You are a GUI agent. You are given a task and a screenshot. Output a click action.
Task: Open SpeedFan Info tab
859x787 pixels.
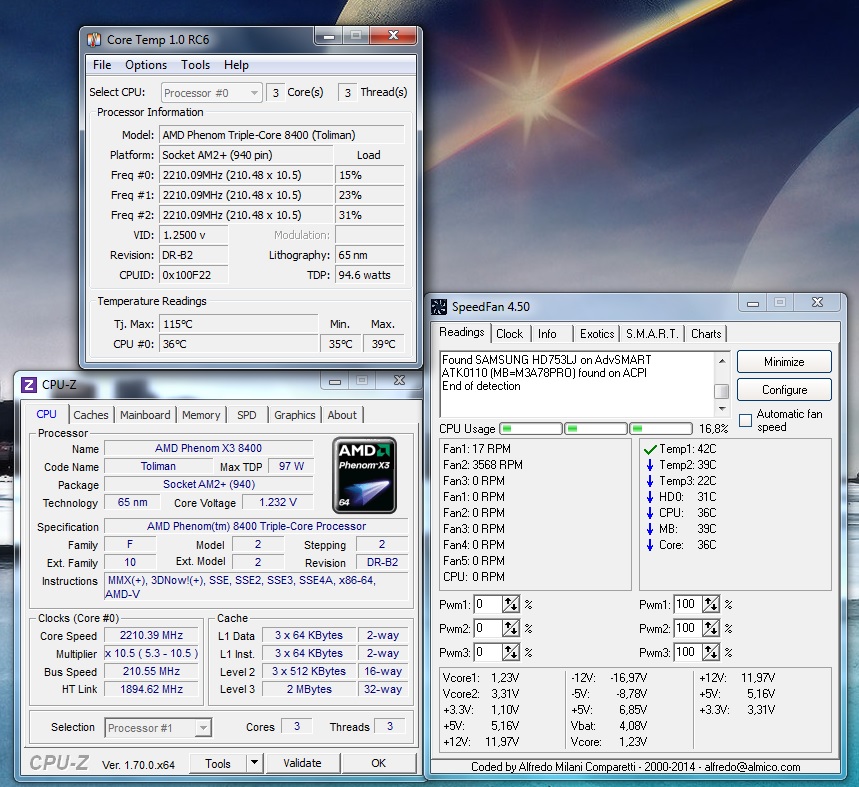(x=547, y=334)
